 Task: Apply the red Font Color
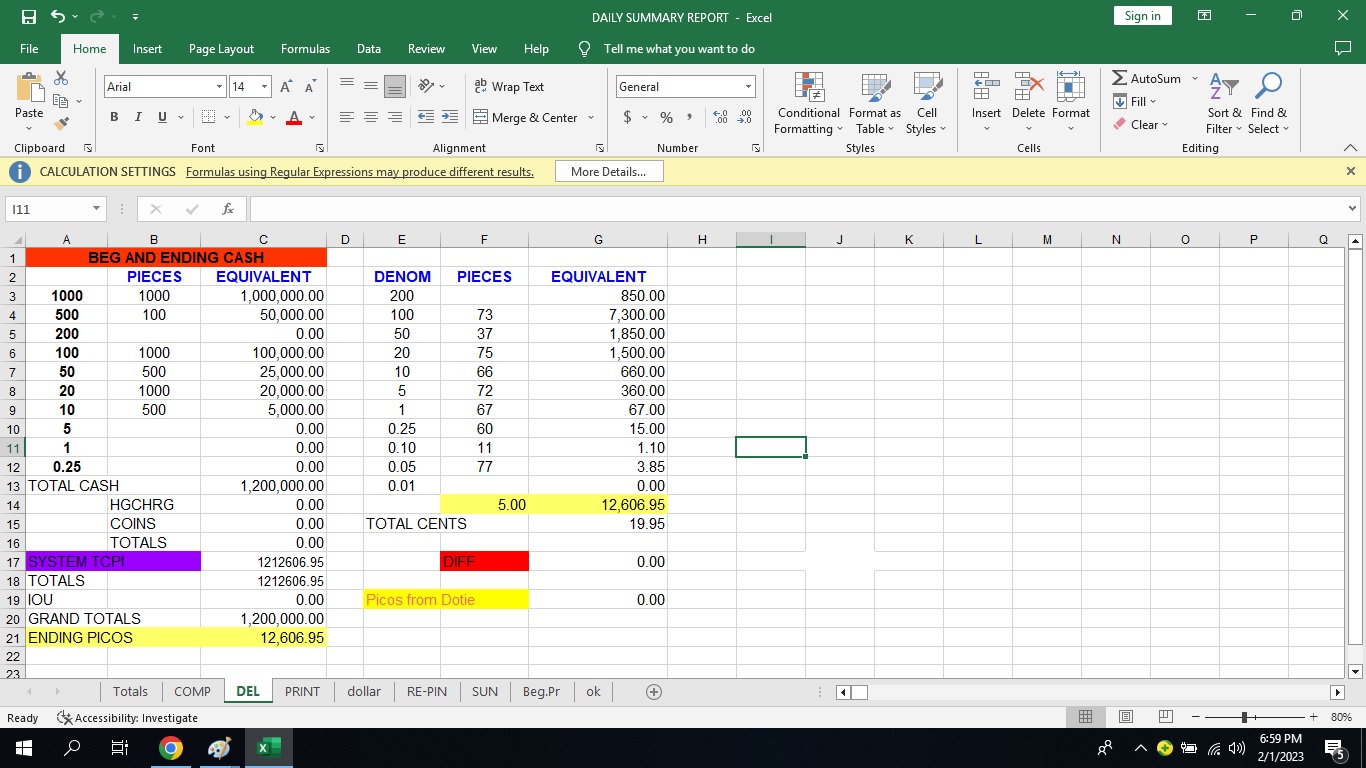pyautogui.click(x=294, y=118)
